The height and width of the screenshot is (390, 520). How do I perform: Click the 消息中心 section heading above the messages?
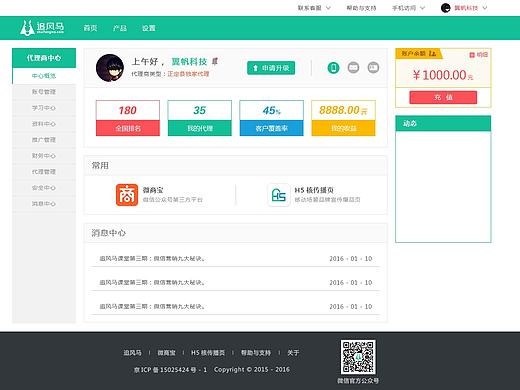click(x=109, y=233)
